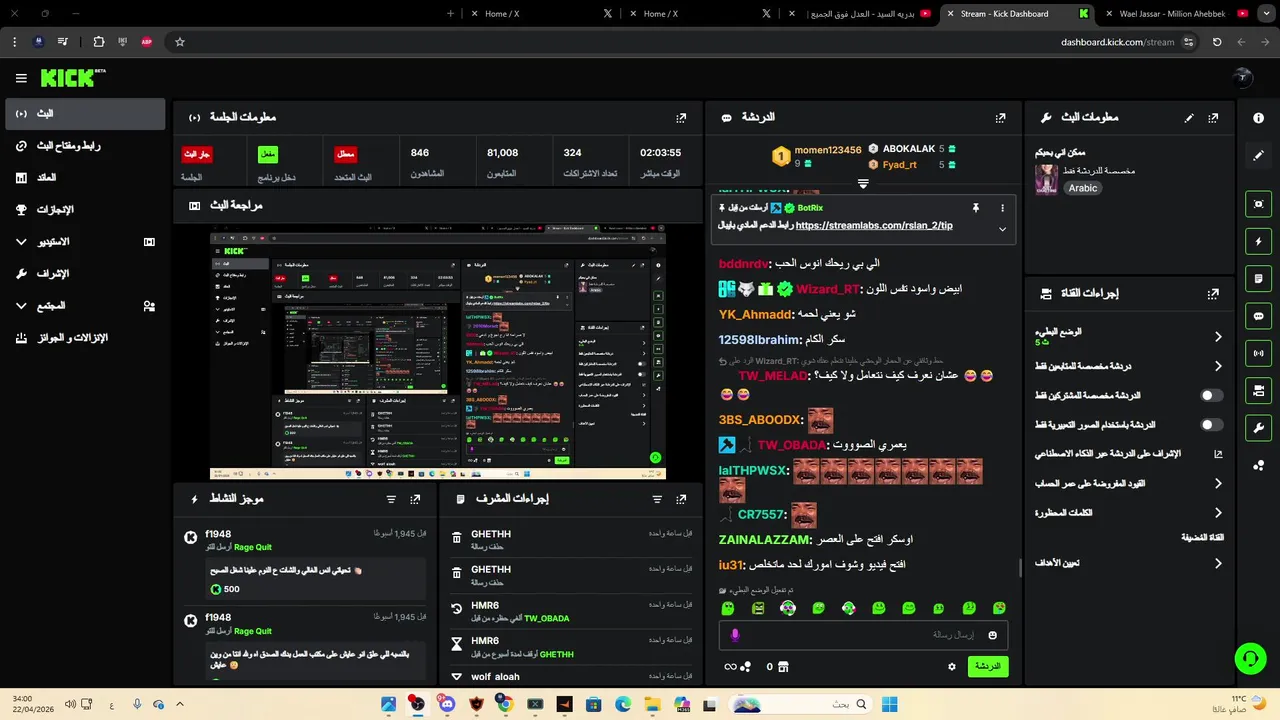Select Stream (البث) in left sidebar

pyautogui.click(x=85, y=114)
